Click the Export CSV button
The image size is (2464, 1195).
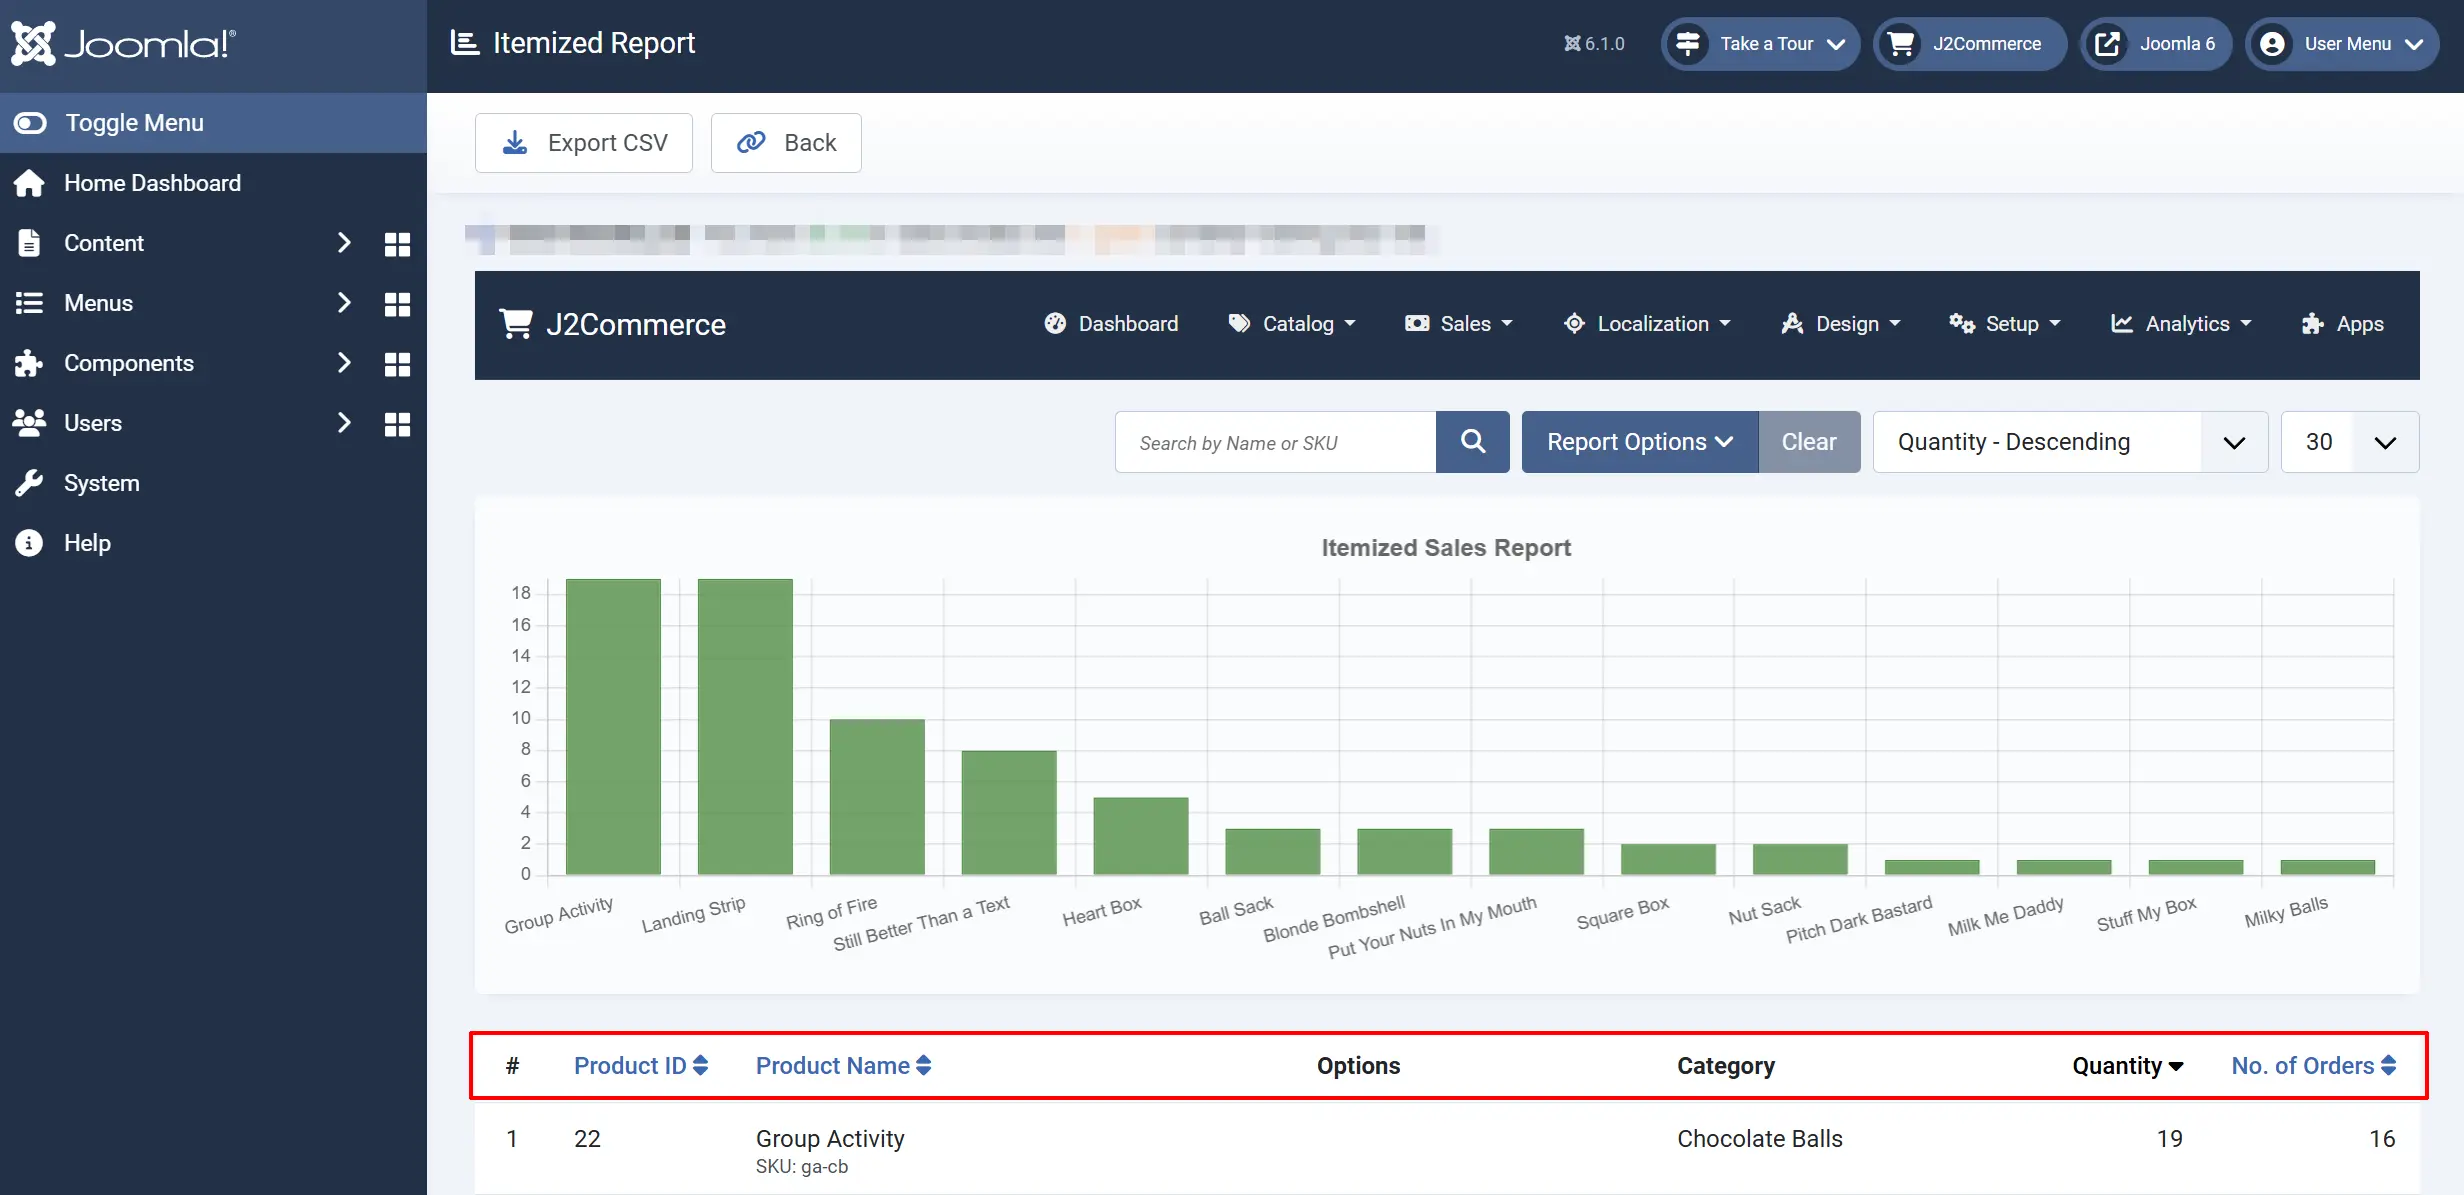click(584, 143)
